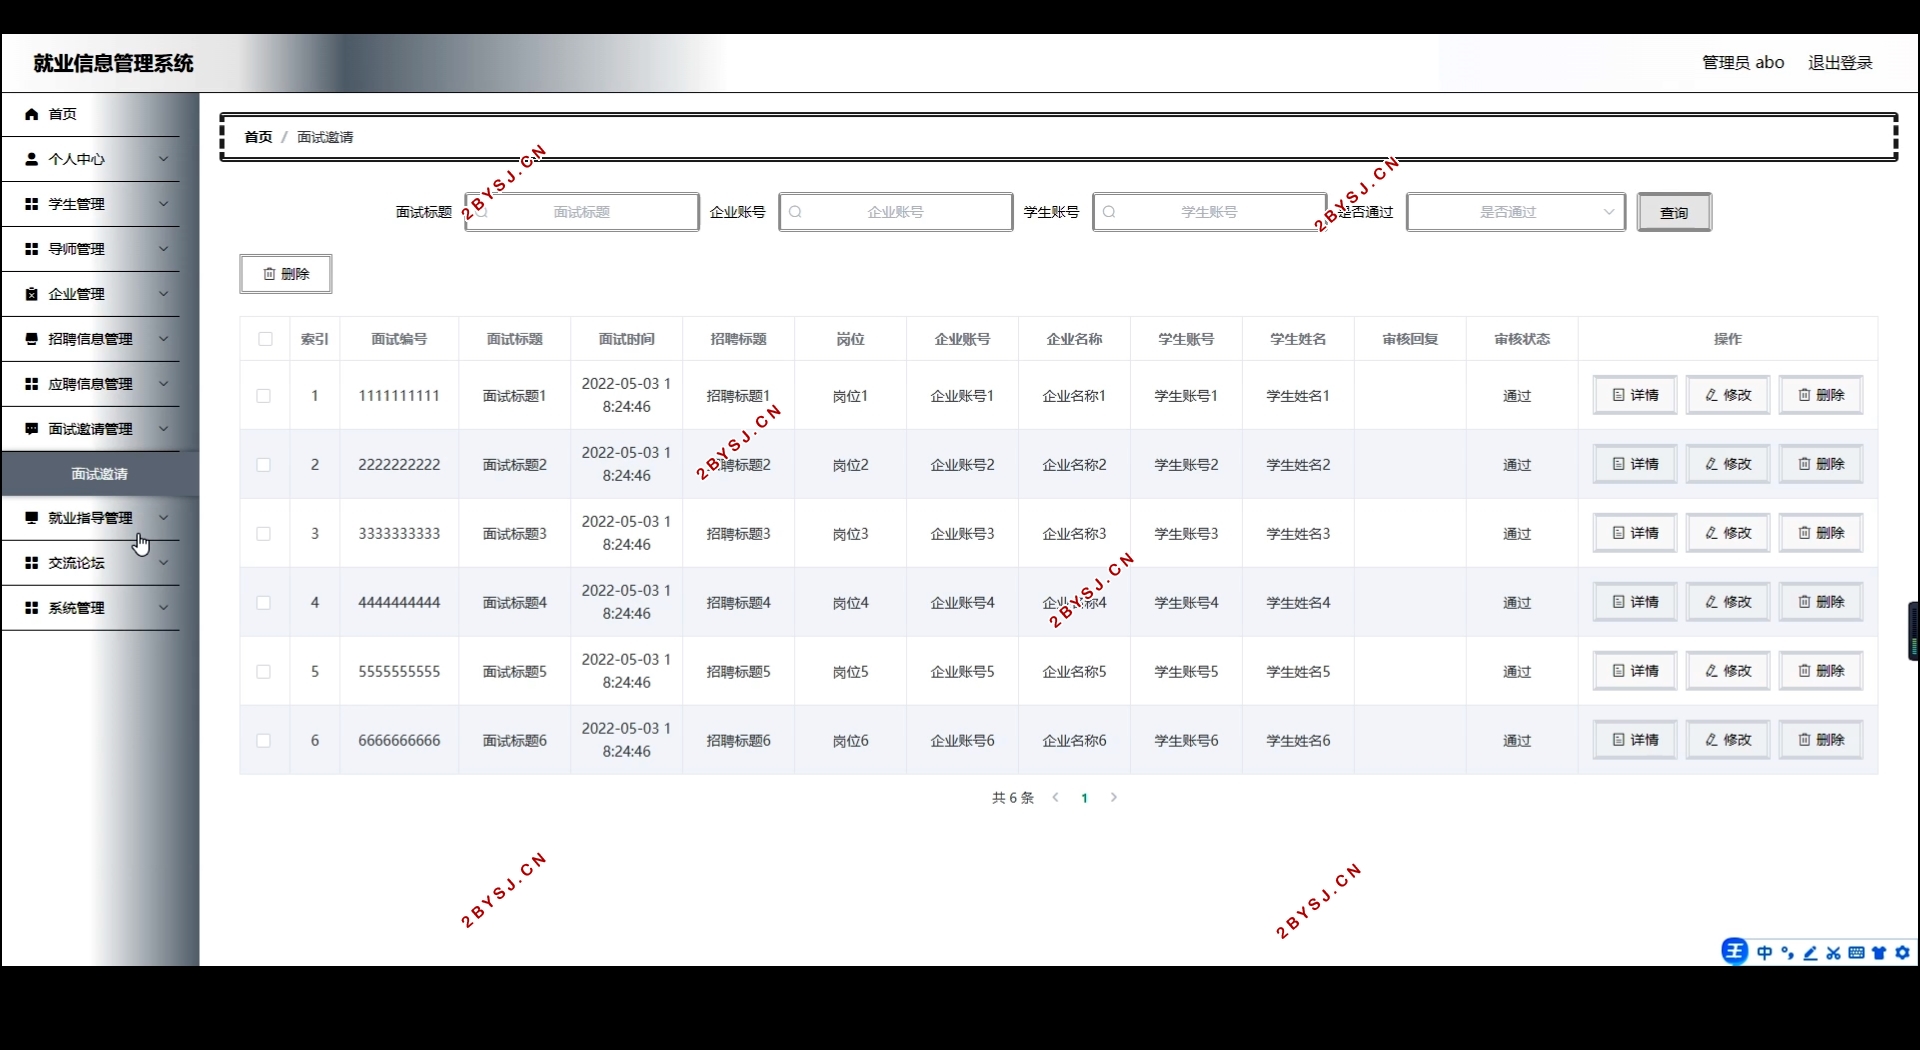Check the row for 面试标题5
The height and width of the screenshot is (1050, 1920).
(x=264, y=672)
